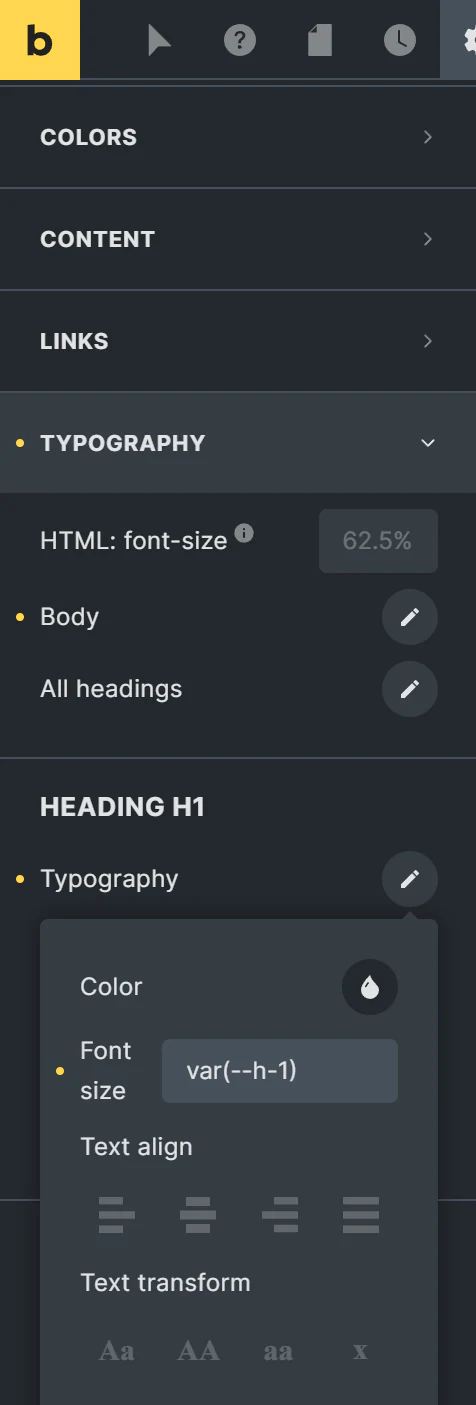The image size is (476, 1405).
Task: Open the revision history clock icon
Action: [x=400, y=40]
